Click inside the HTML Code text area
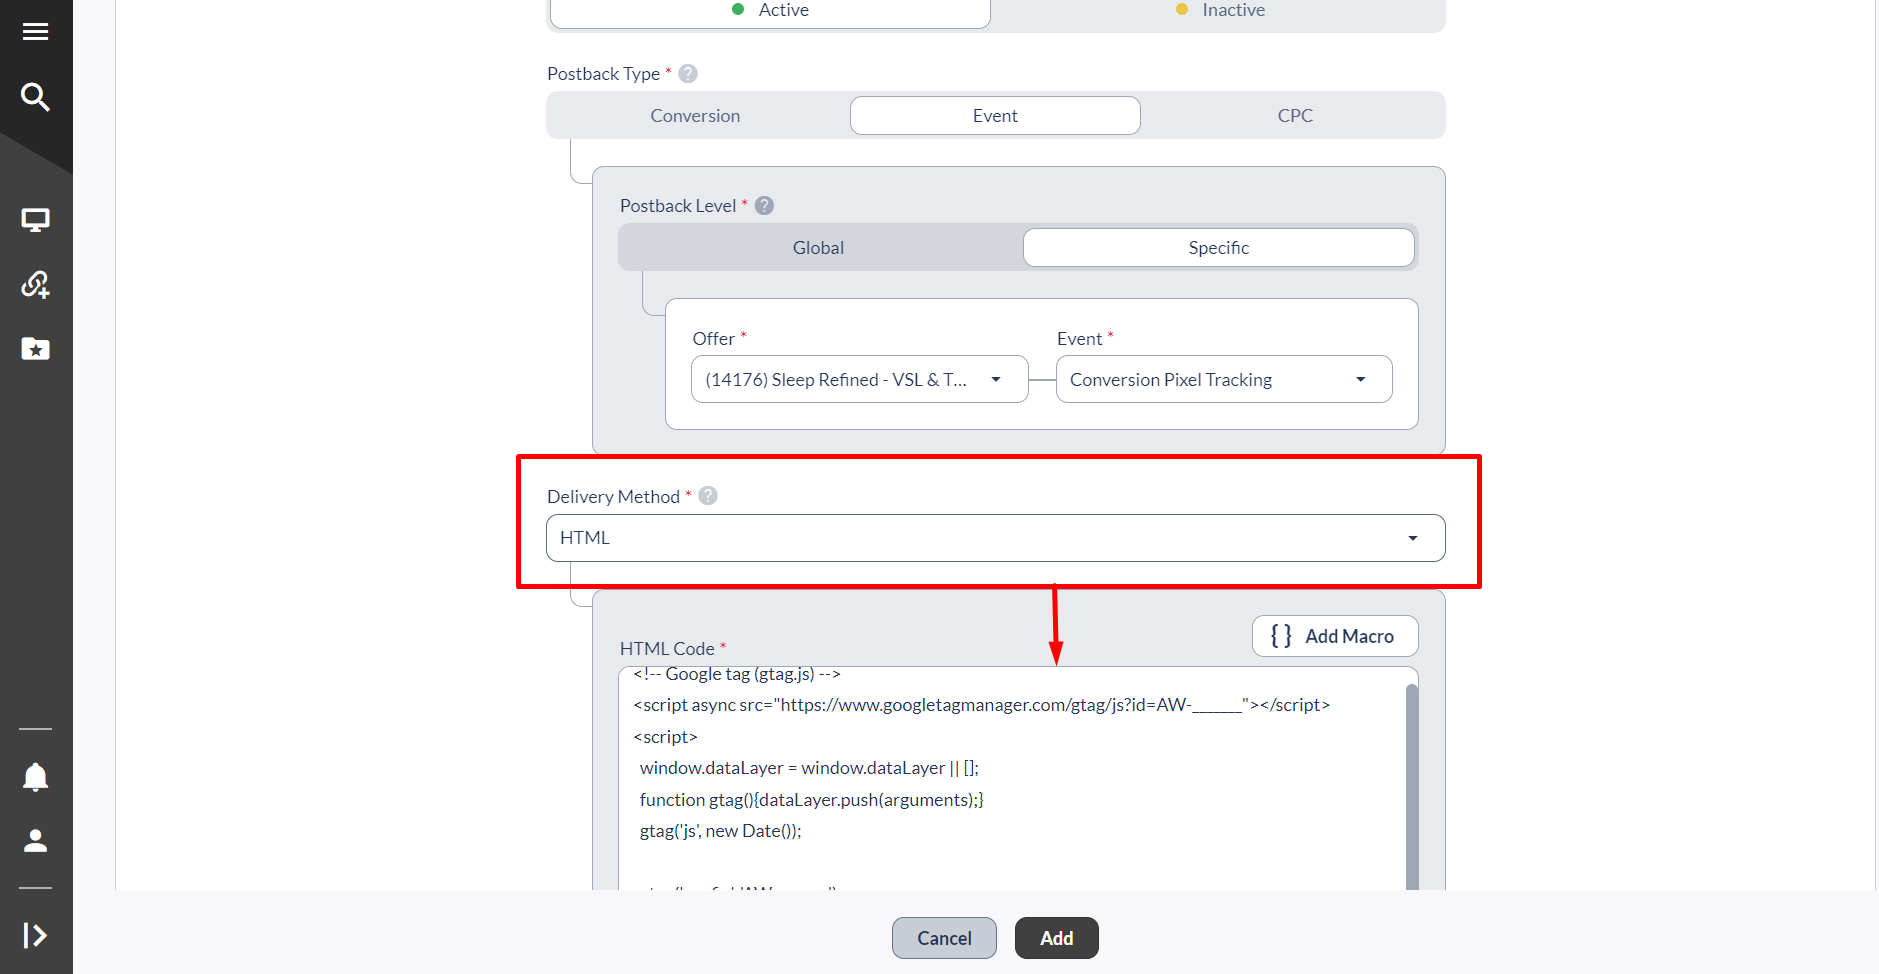 pos(1010,778)
